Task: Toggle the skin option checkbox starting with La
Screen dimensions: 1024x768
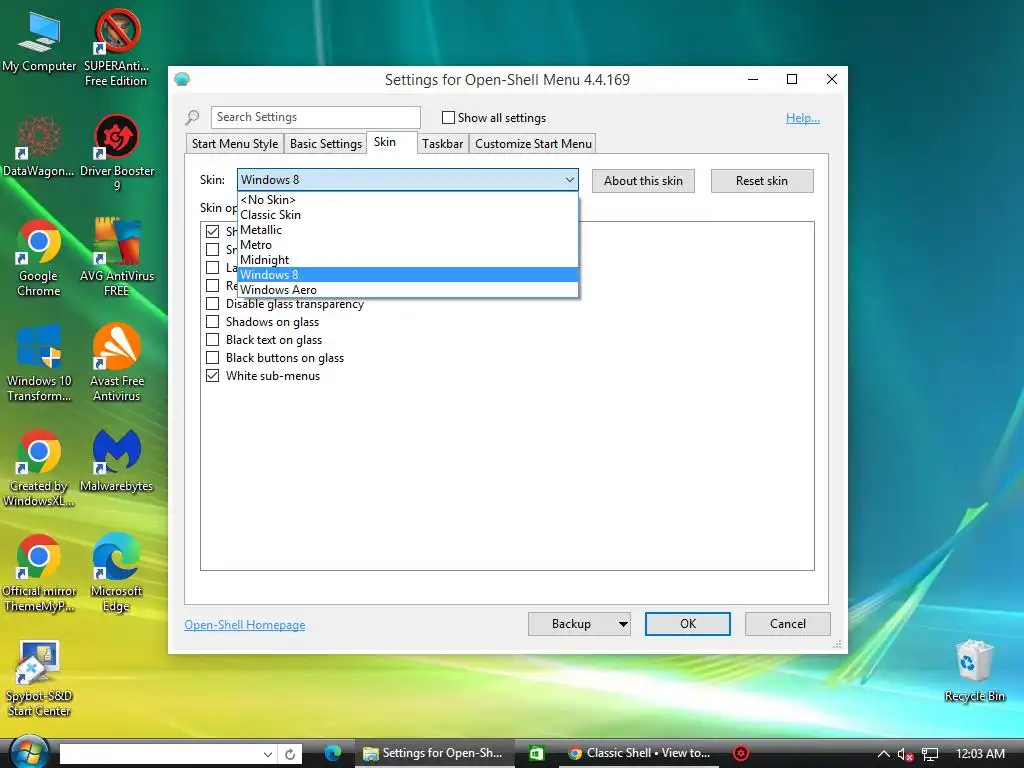Action: (x=212, y=267)
